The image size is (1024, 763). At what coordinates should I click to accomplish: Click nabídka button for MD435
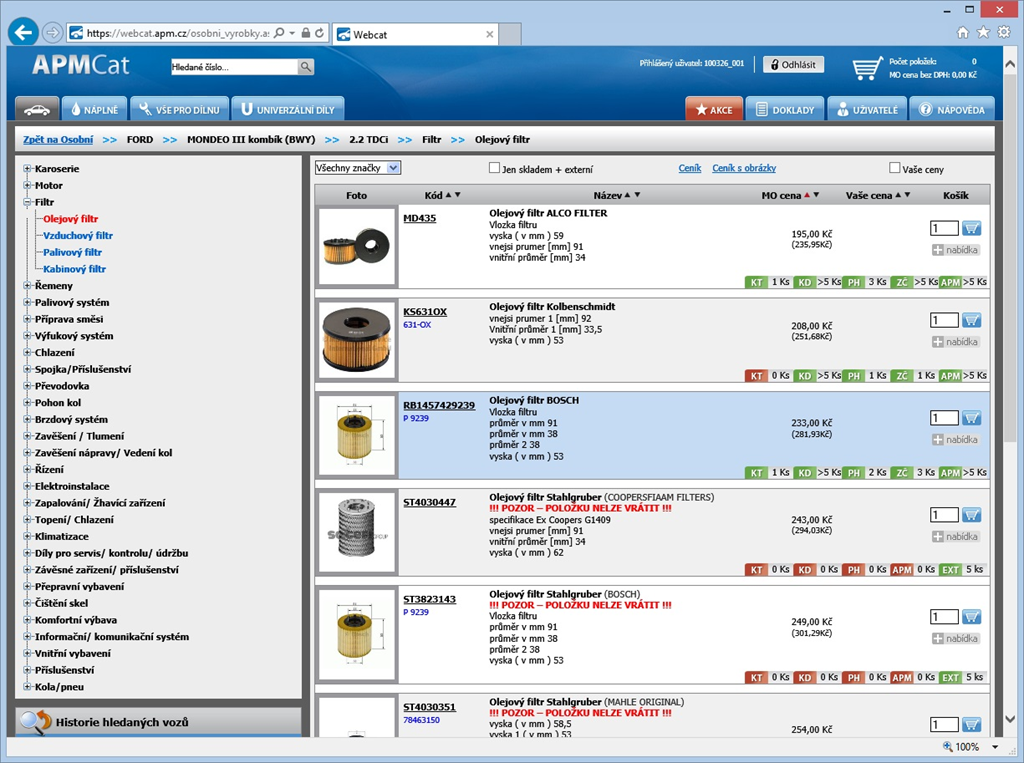955,250
